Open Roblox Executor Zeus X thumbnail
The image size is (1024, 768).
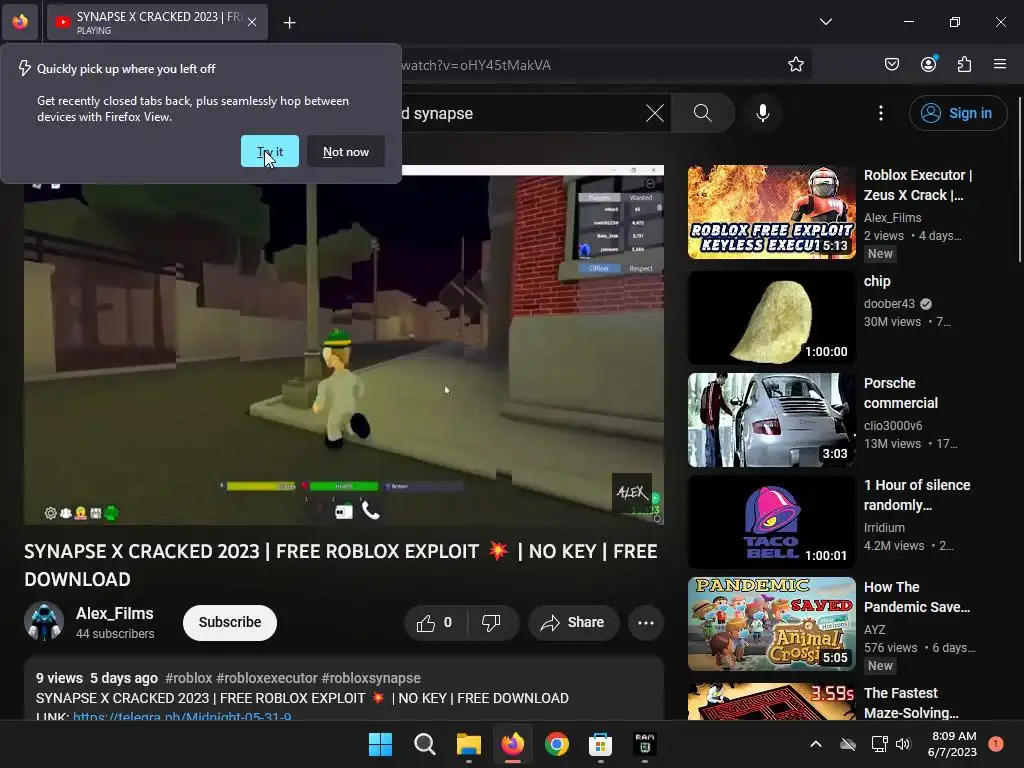[771, 212]
